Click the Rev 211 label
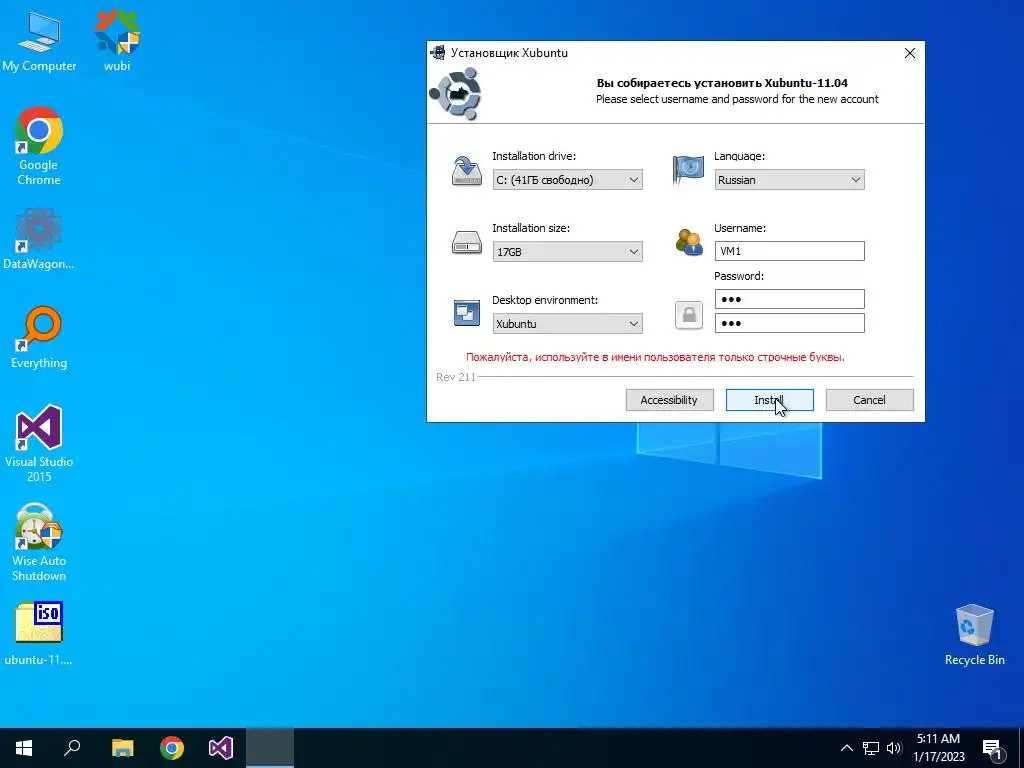The width and height of the screenshot is (1024, 768). tap(456, 377)
